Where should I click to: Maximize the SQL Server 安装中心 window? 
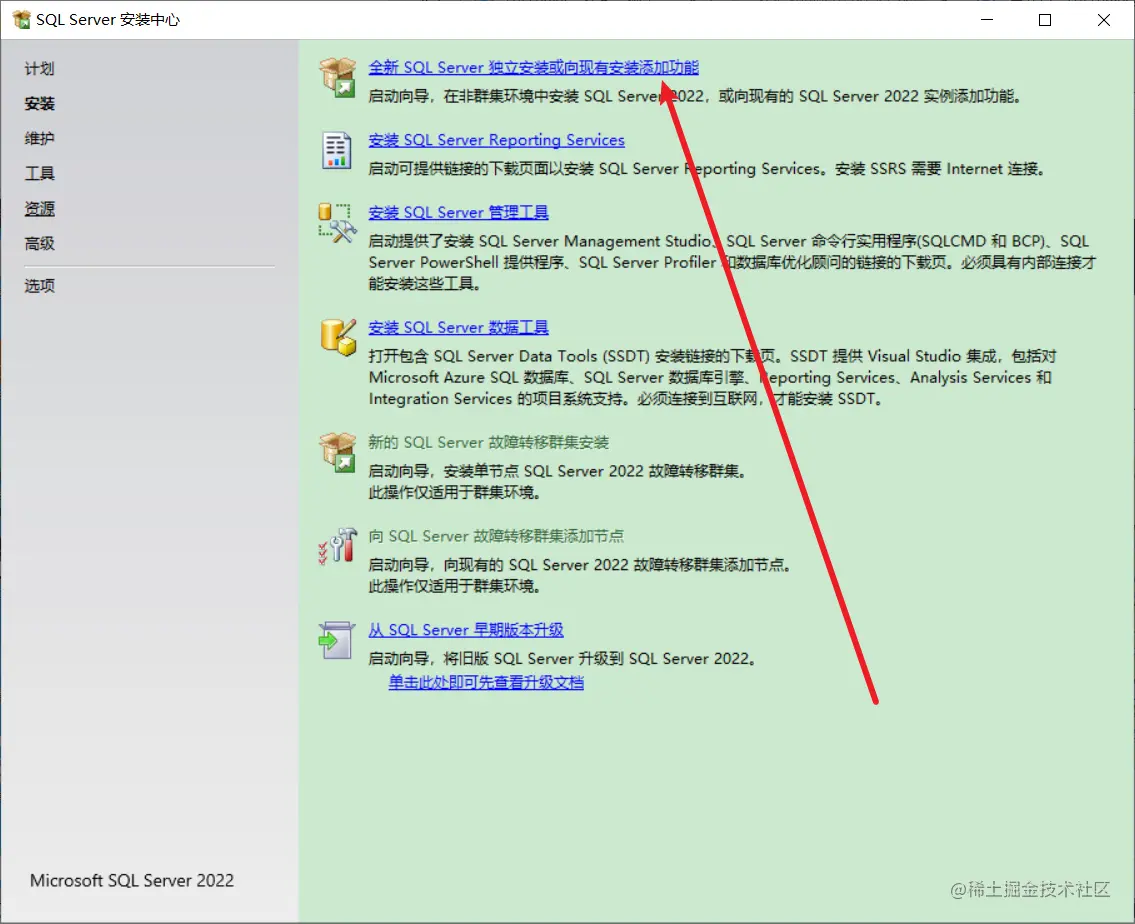click(1045, 20)
